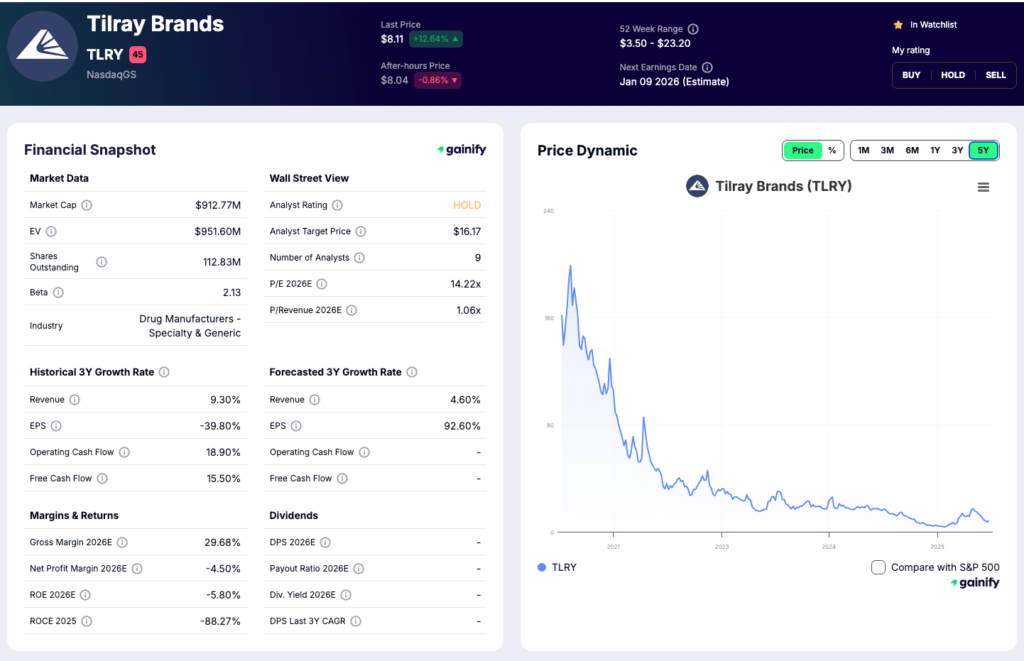The height and width of the screenshot is (661, 1024).
Task: Open the chart hamburger options menu
Action: (983, 186)
